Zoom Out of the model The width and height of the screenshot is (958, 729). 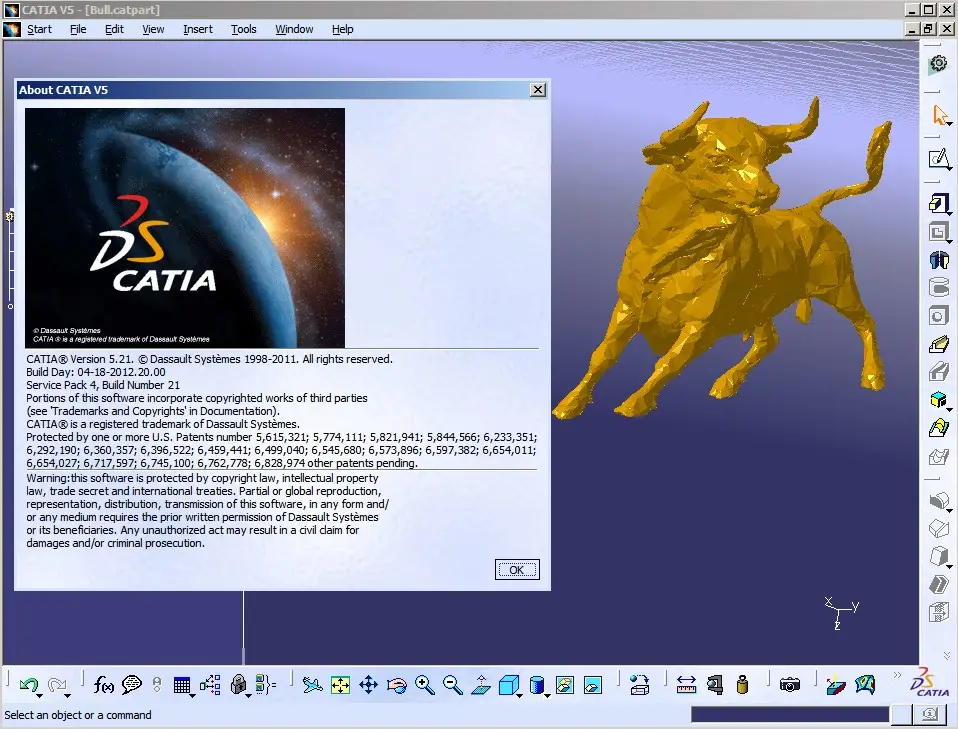point(453,685)
